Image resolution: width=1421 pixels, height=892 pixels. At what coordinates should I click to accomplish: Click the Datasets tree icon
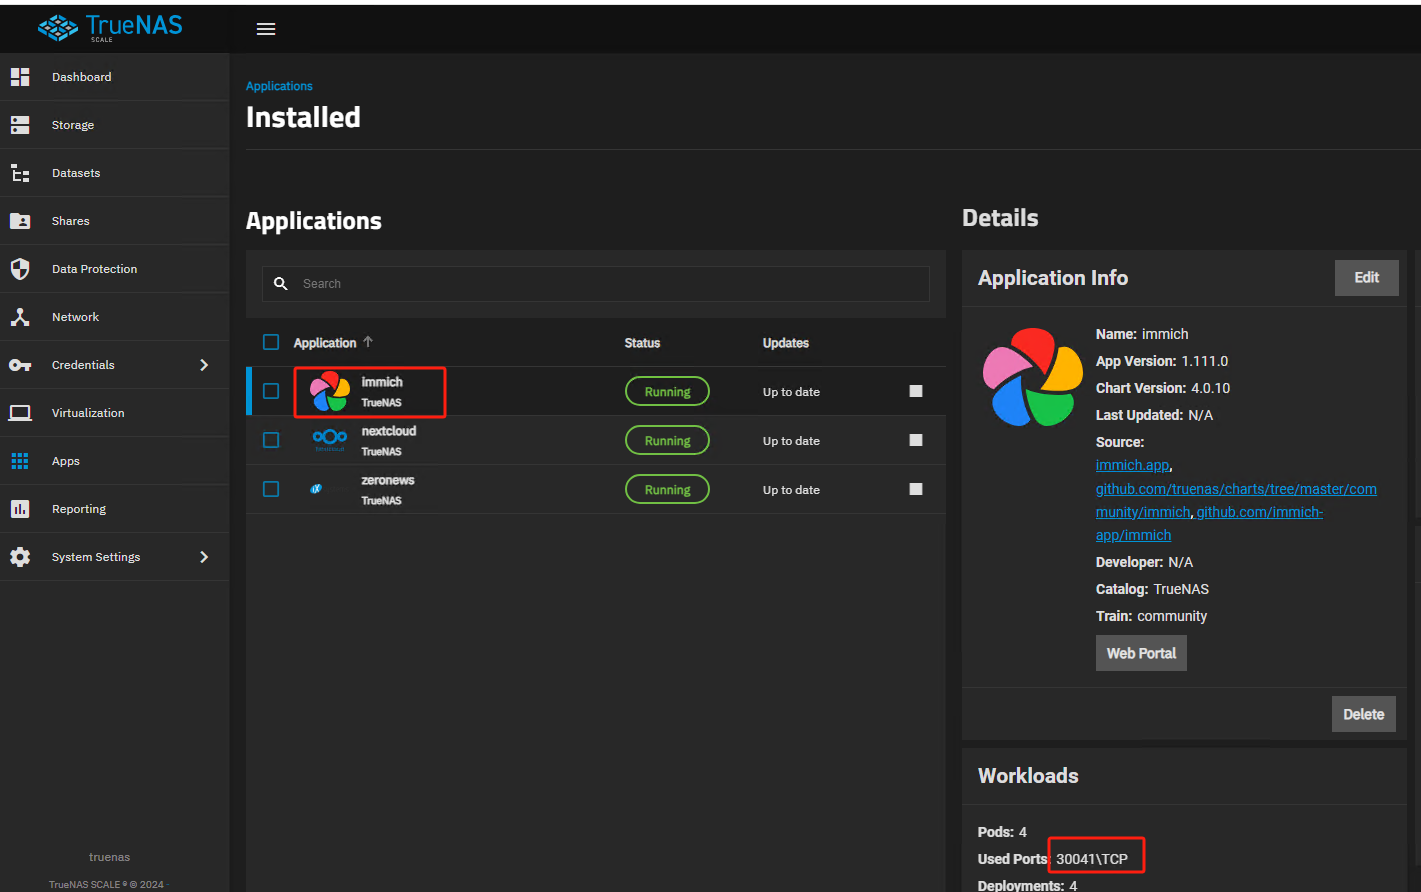(20, 173)
